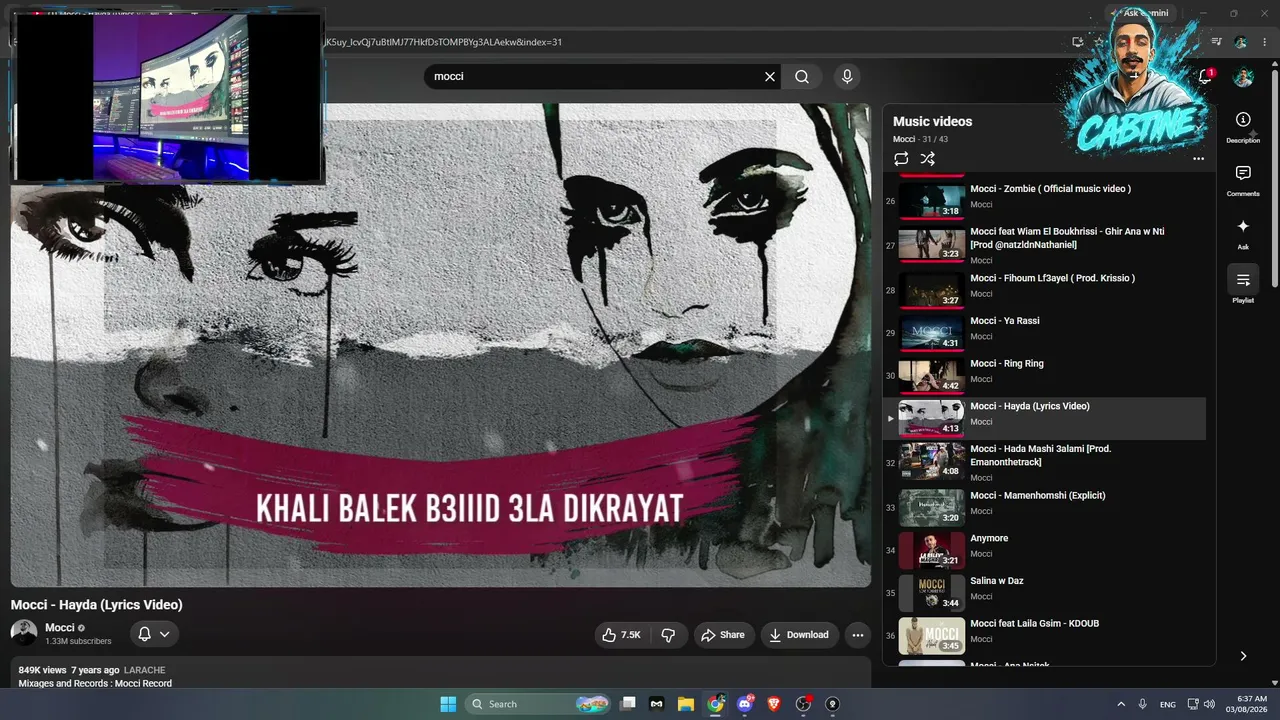Run the search with the magnifier button
Viewport: 1280px width, 720px height.
[x=802, y=76]
